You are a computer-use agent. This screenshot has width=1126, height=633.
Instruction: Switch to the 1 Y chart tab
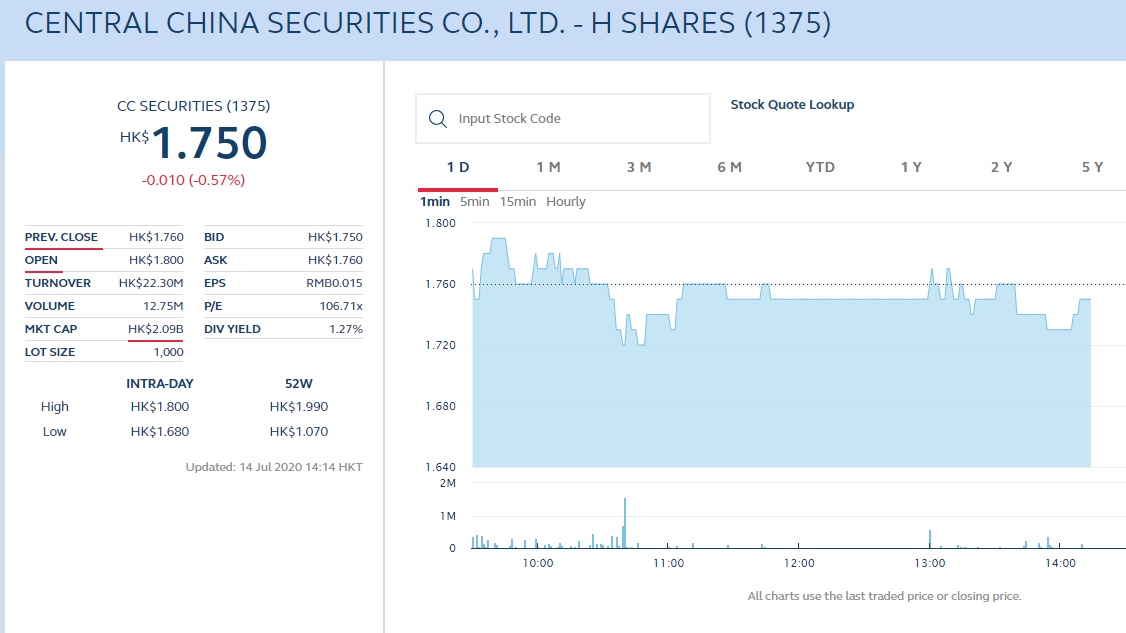(x=911, y=167)
